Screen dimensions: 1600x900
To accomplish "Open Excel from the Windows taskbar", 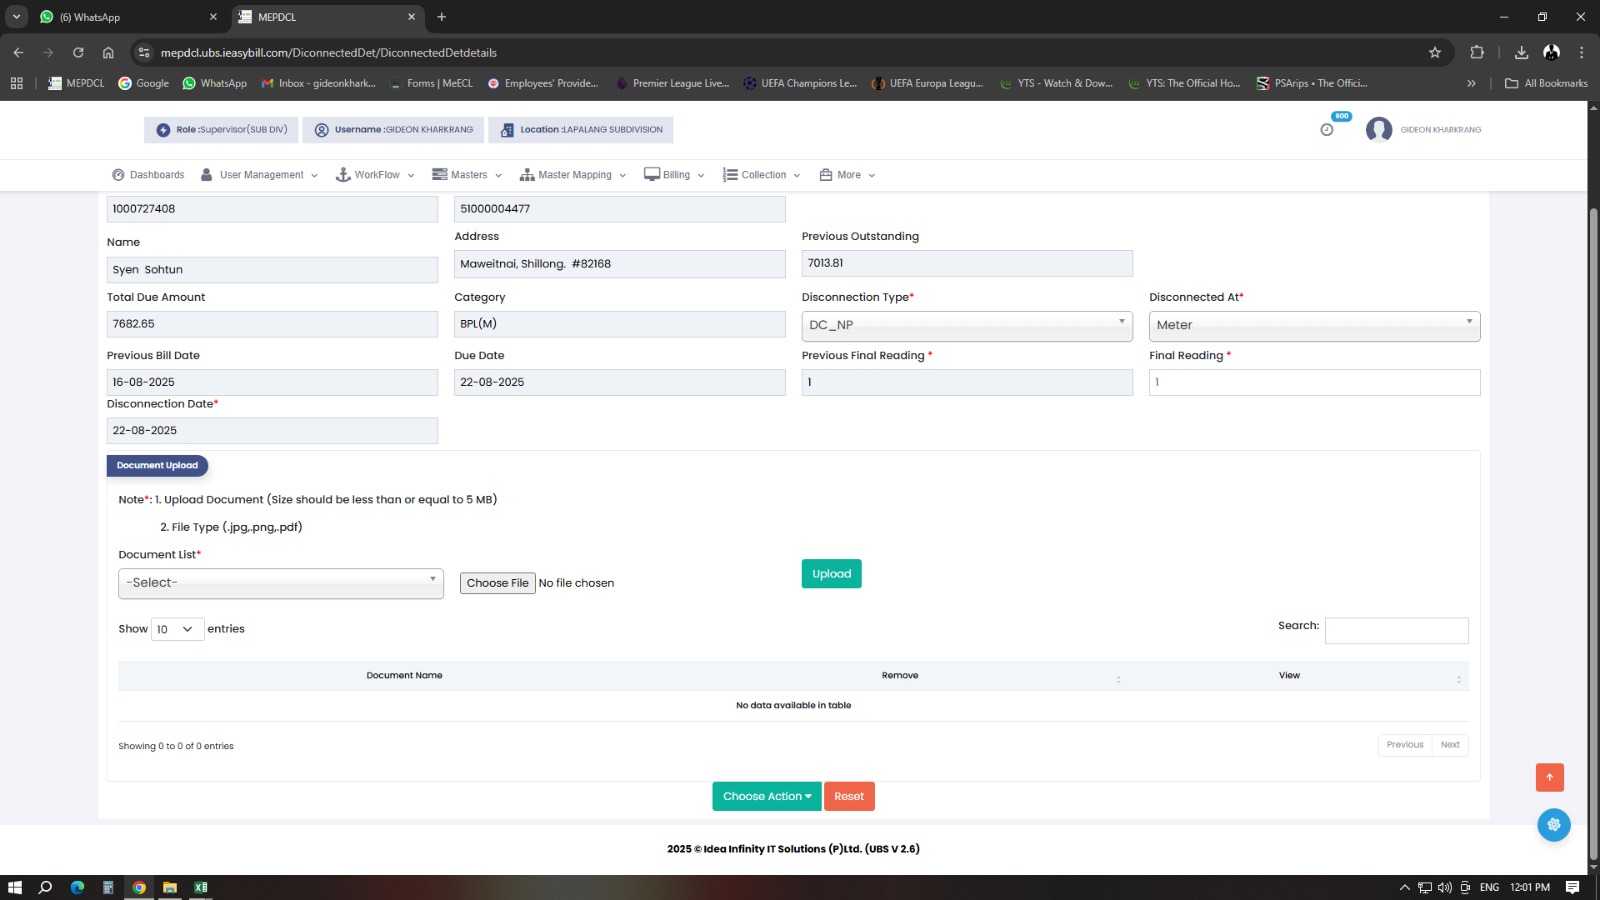I will [x=201, y=887].
